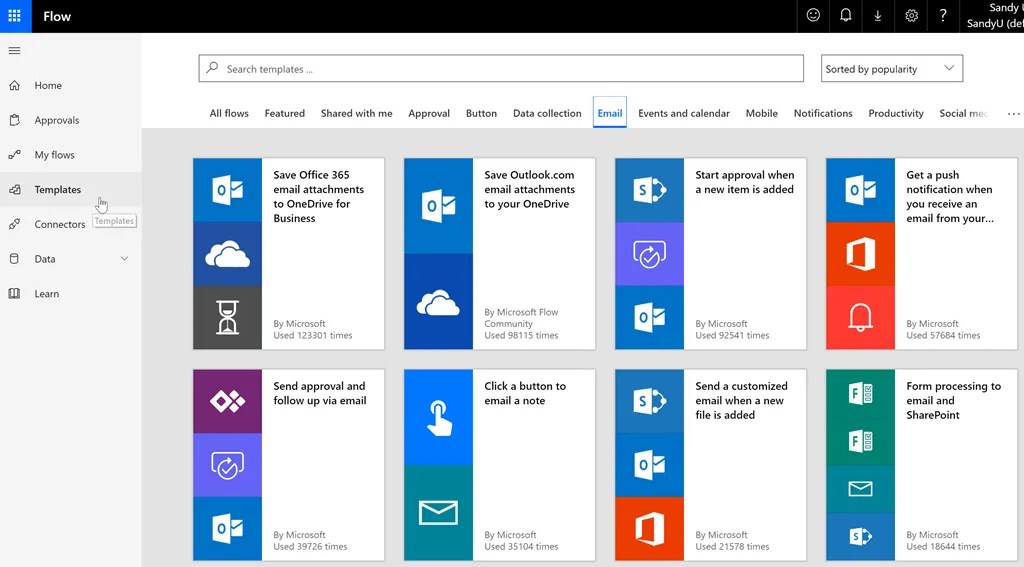
Task: Open the help question mark icon
Action: (943, 15)
